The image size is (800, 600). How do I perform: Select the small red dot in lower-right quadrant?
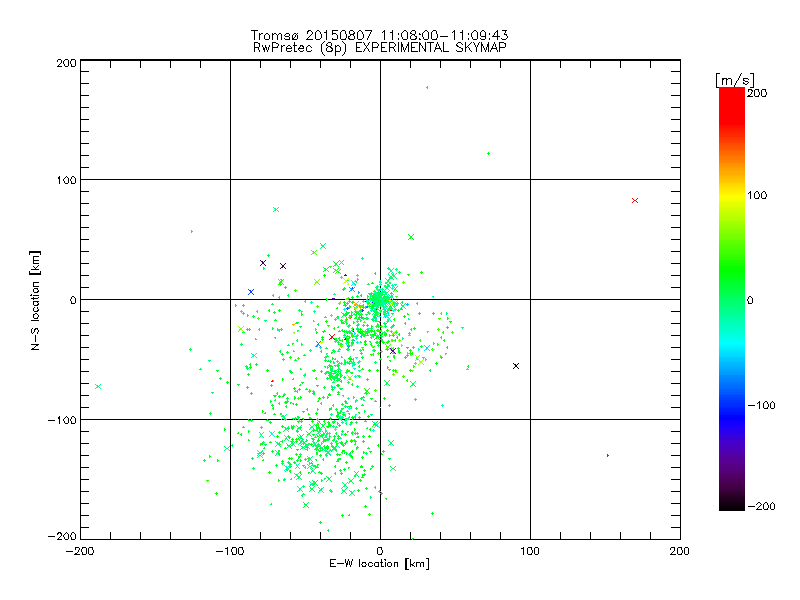point(608,455)
